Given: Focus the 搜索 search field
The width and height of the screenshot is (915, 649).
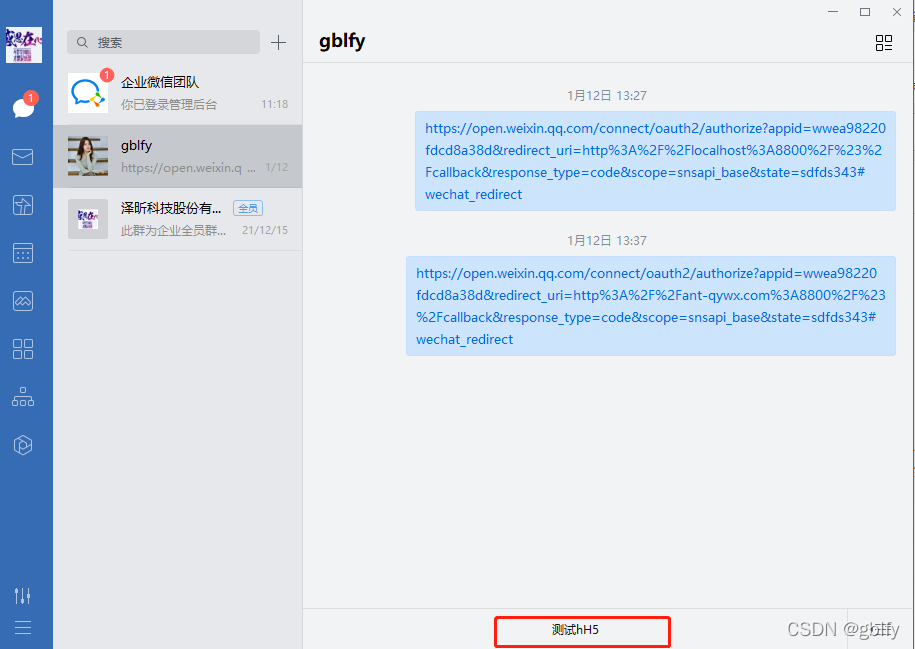Looking at the screenshot, I should tap(163, 43).
